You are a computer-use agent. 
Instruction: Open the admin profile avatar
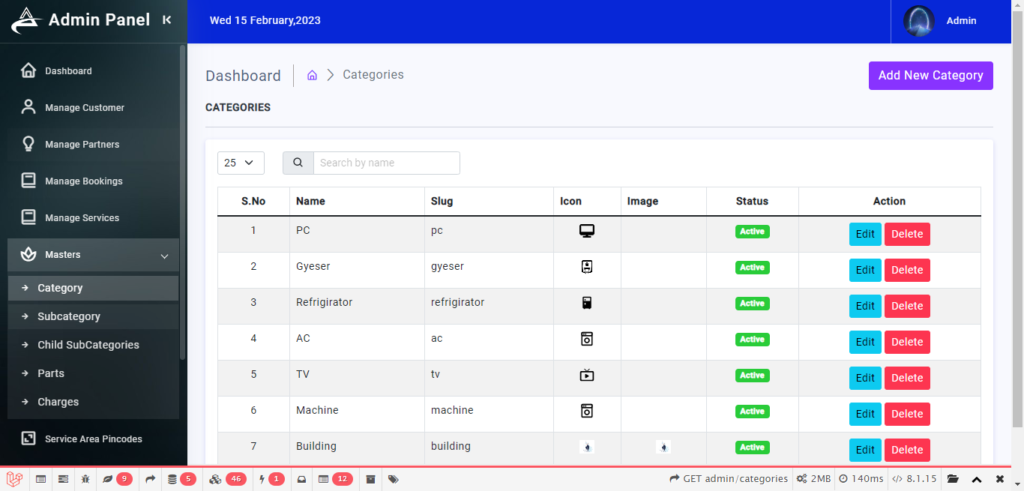pyautogui.click(x=918, y=21)
